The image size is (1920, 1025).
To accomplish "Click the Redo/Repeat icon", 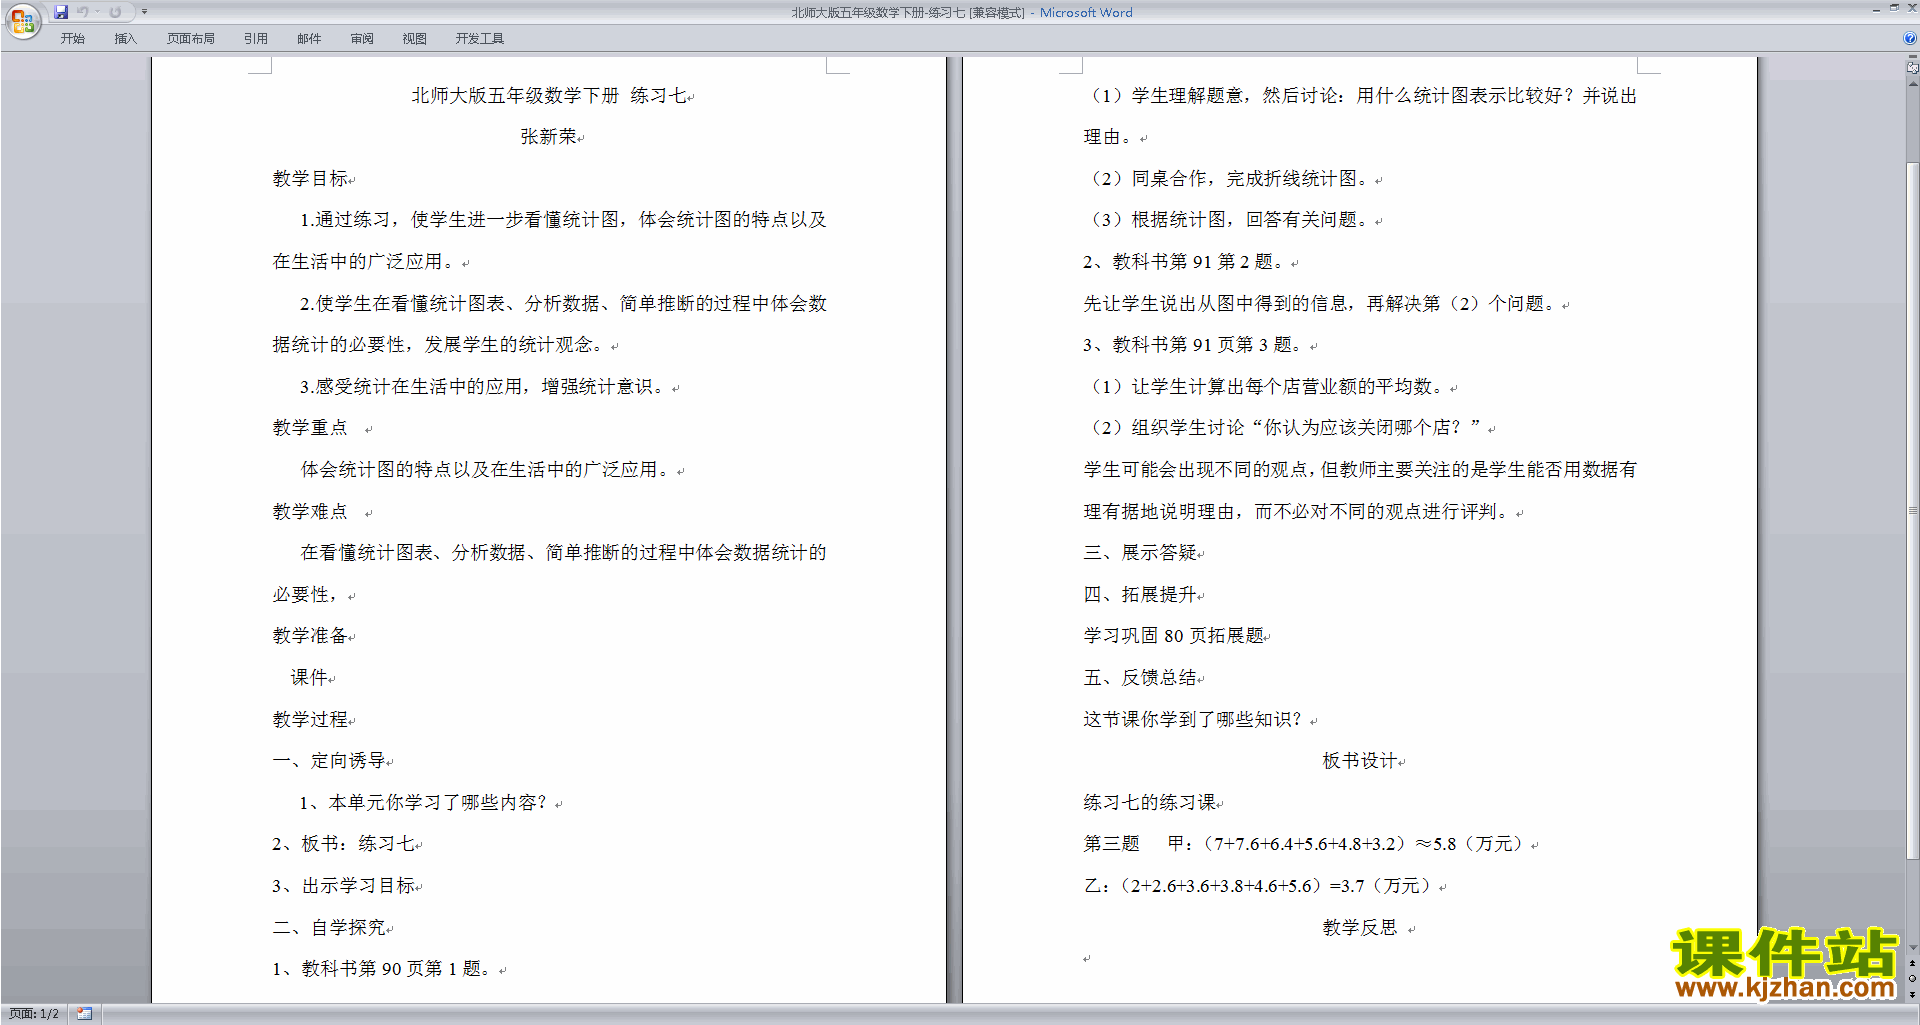I will coord(115,12).
